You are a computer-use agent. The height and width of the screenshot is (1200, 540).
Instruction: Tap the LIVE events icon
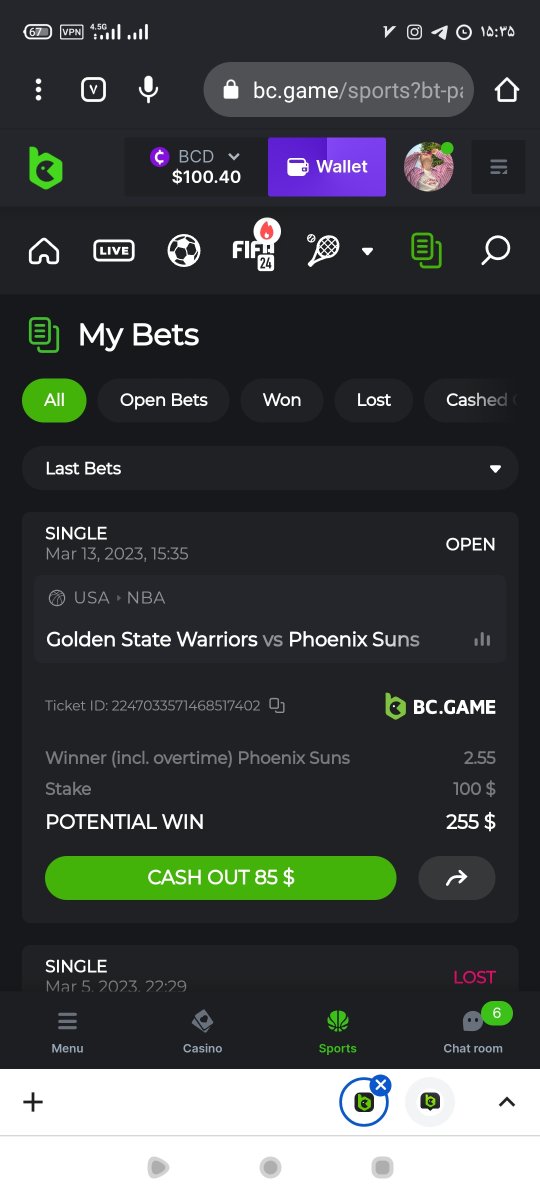(x=114, y=250)
